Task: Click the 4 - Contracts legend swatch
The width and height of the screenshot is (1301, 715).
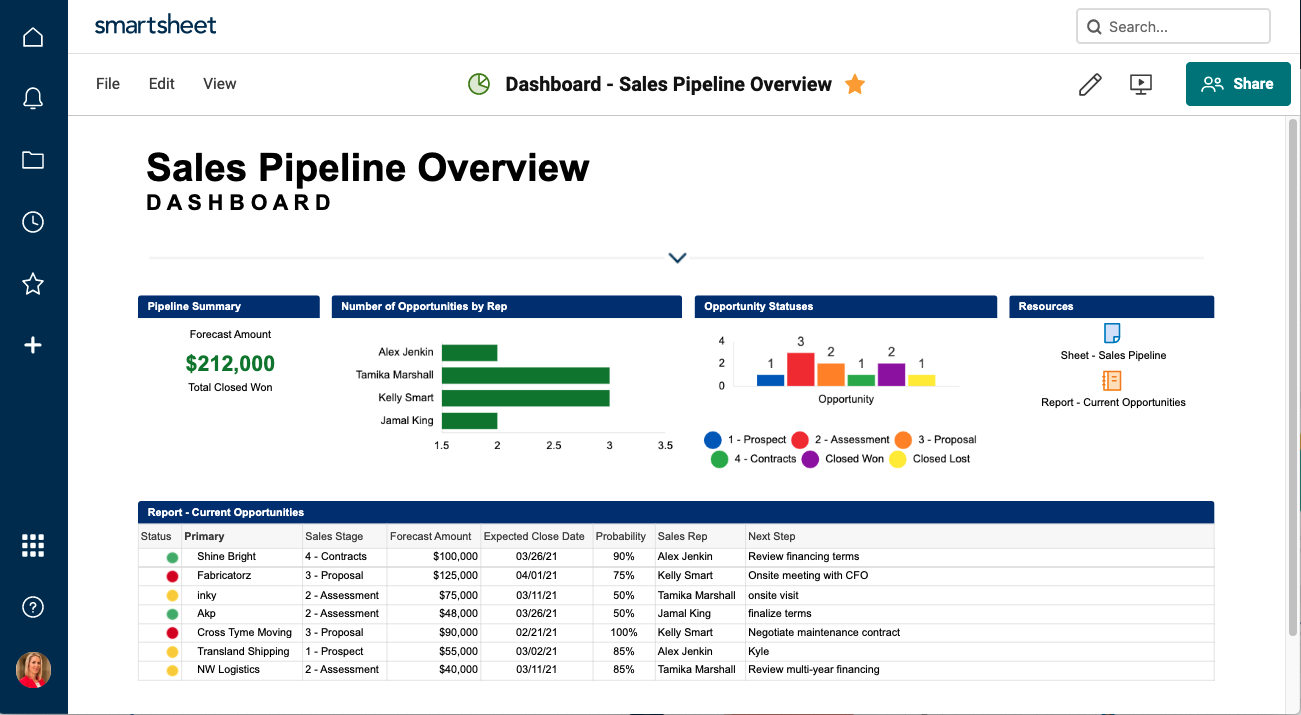Action: click(719, 459)
